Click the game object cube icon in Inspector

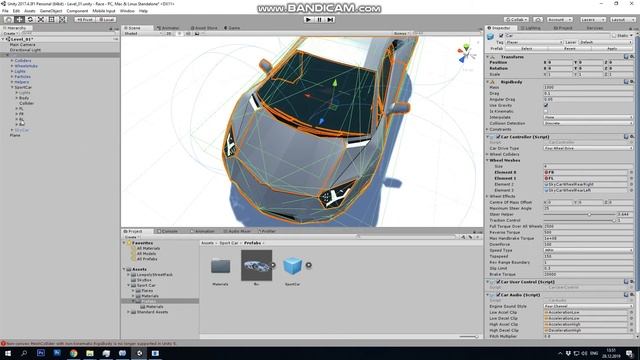(x=491, y=37)
